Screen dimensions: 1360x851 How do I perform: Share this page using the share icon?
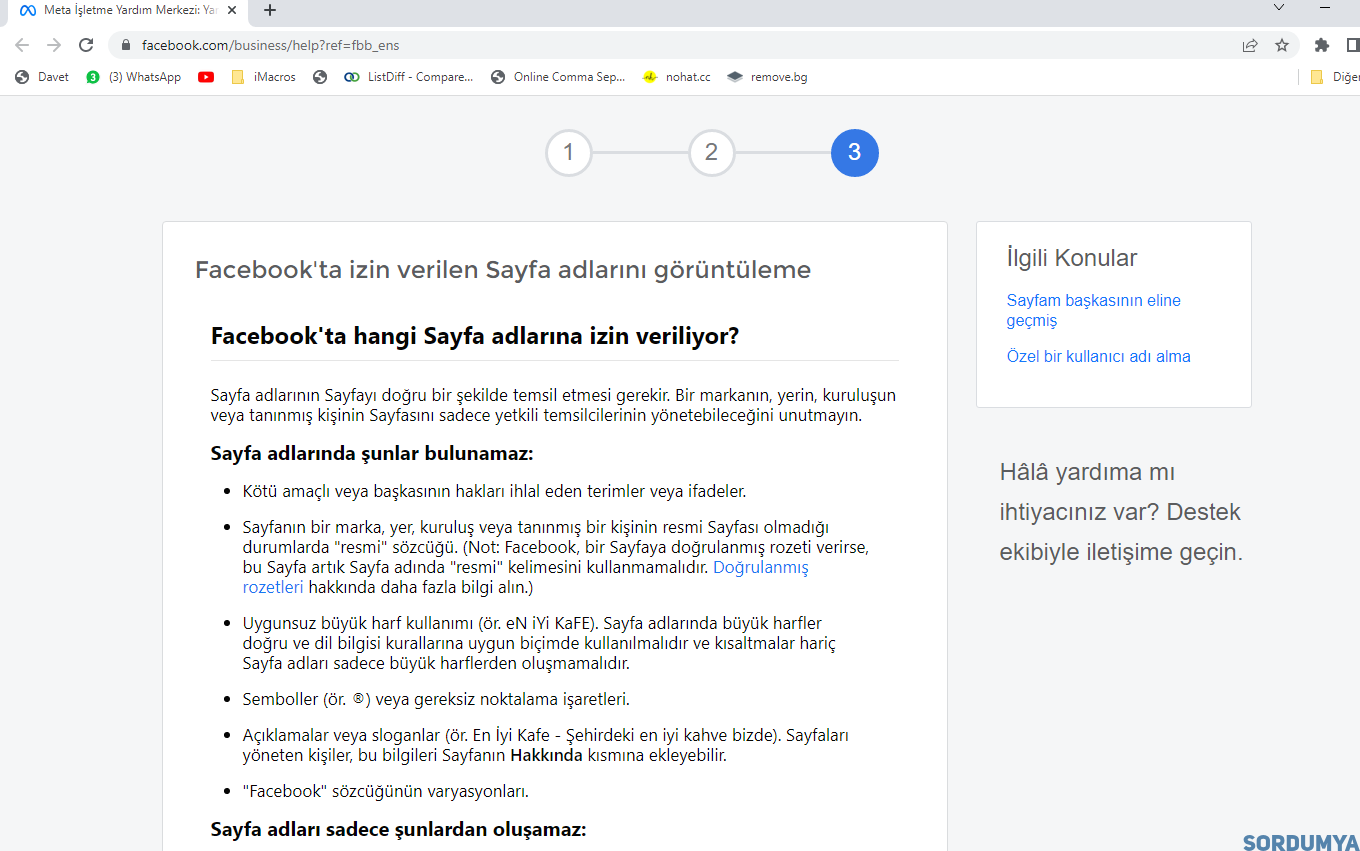click(x=1250, y=45)
